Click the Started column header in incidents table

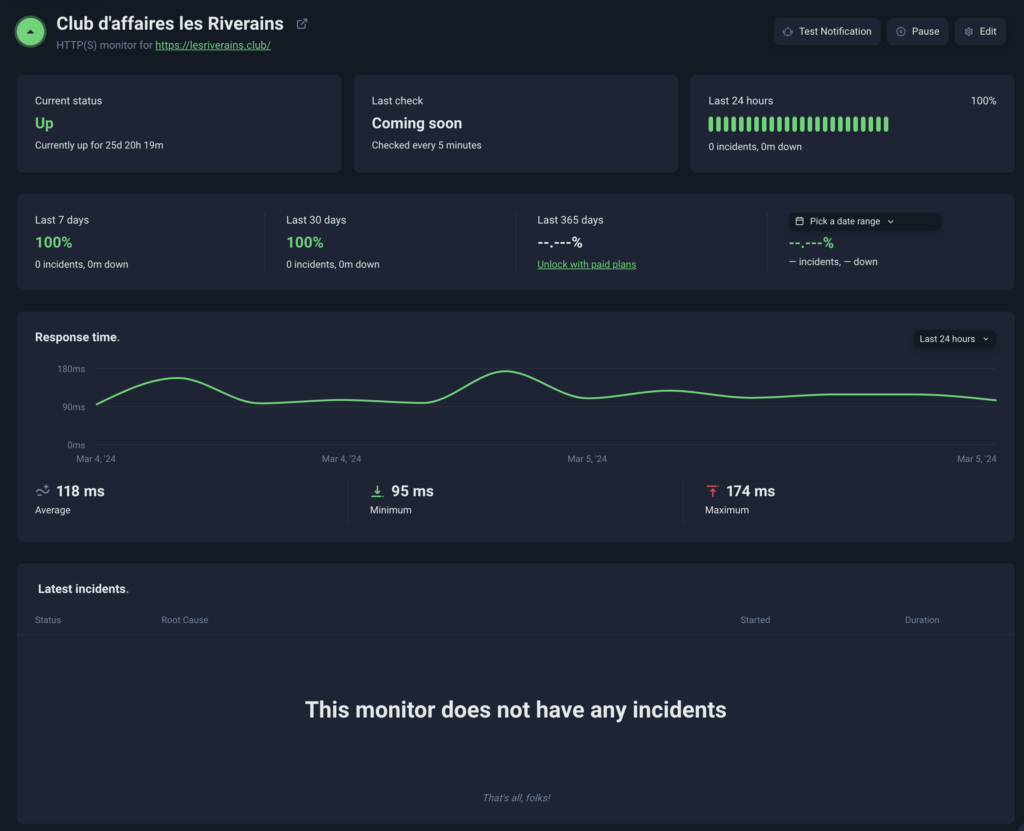coord(755,620)
